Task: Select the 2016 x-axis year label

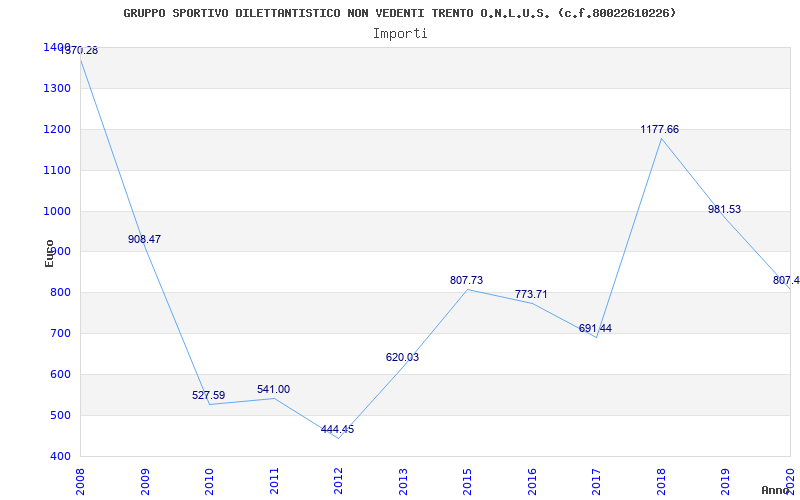Action: pyautogui.click(x=532, y=482)
